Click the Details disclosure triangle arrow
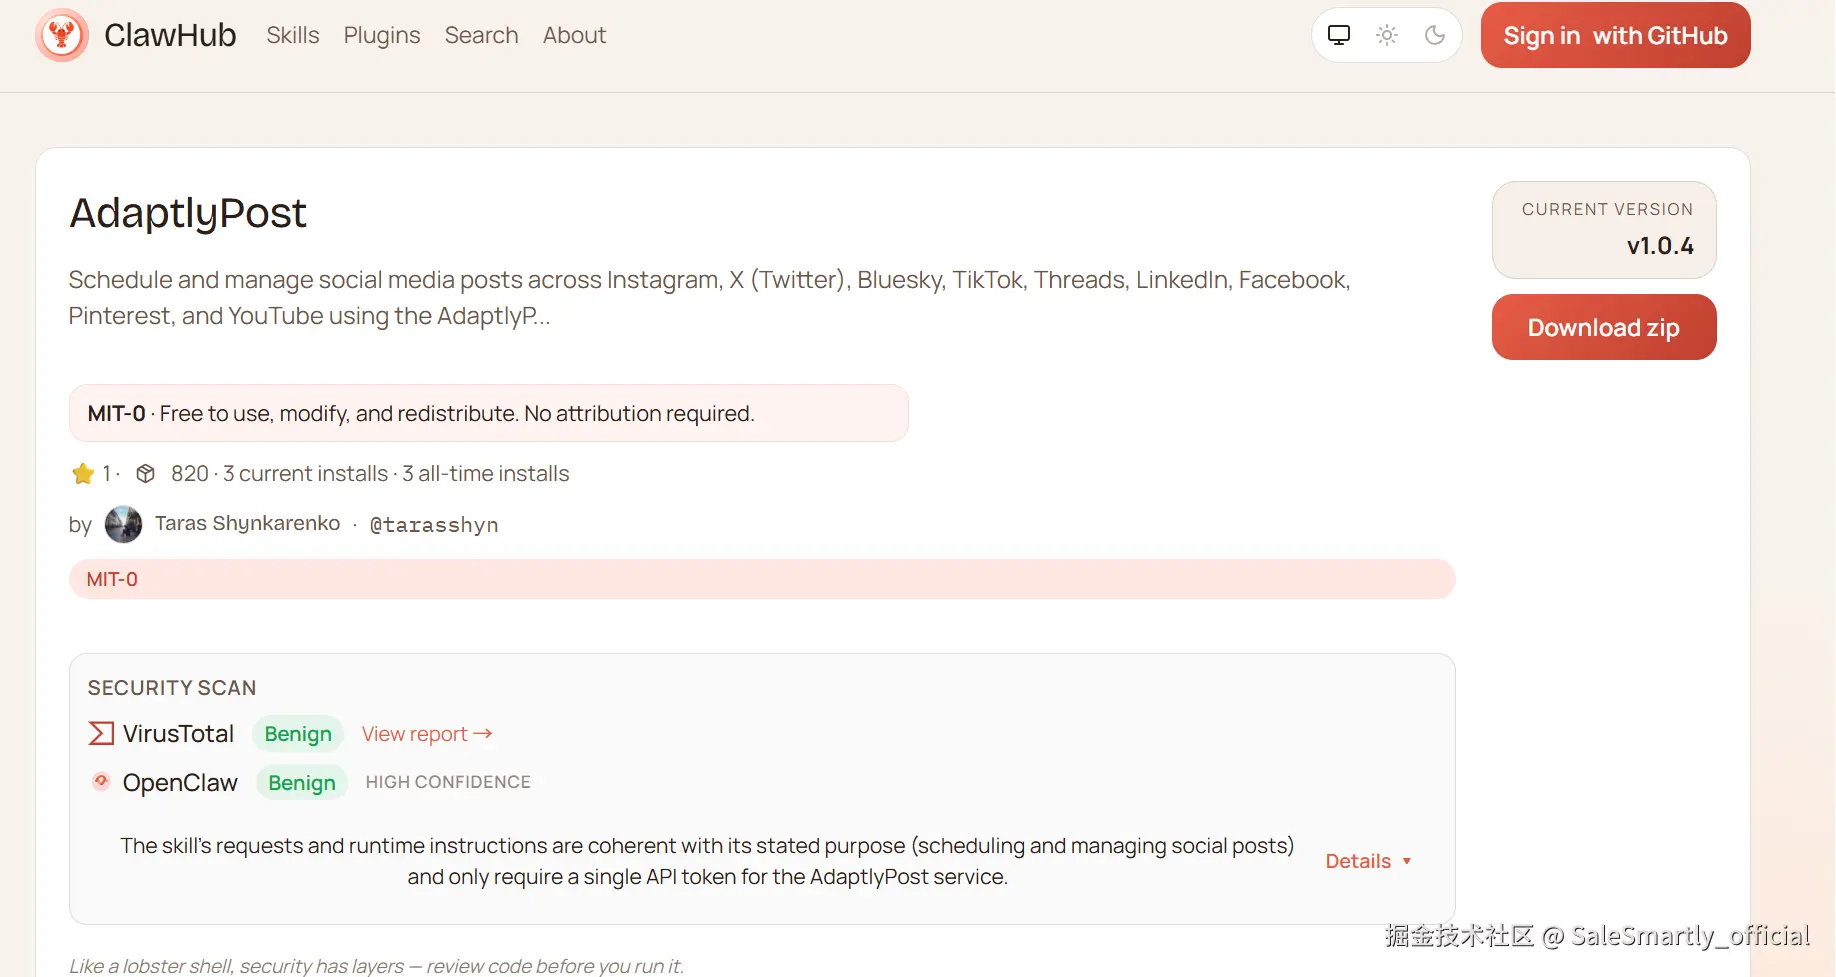Viewport: 1836px width, 977px height. point(1407,861)
